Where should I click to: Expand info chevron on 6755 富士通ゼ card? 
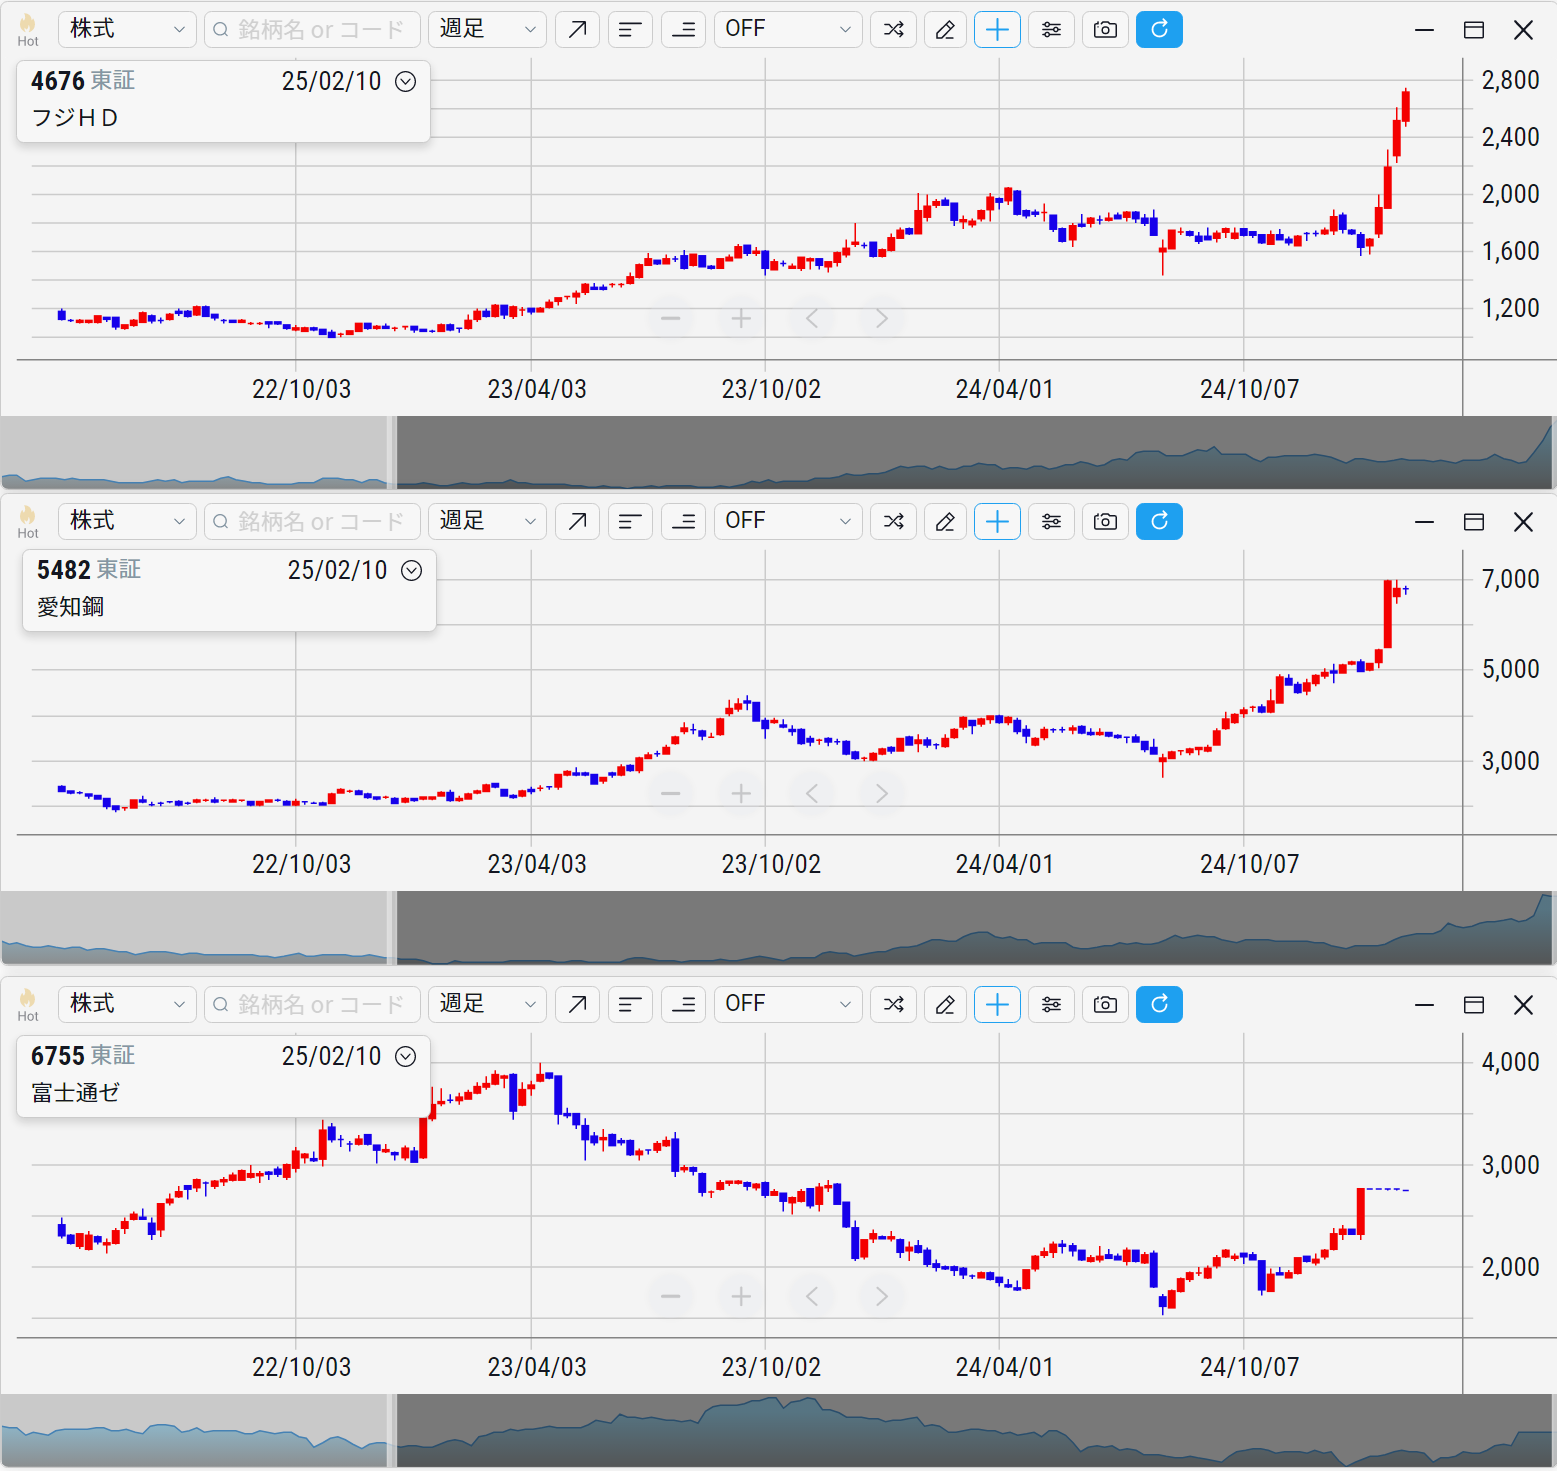[405, 1056]
